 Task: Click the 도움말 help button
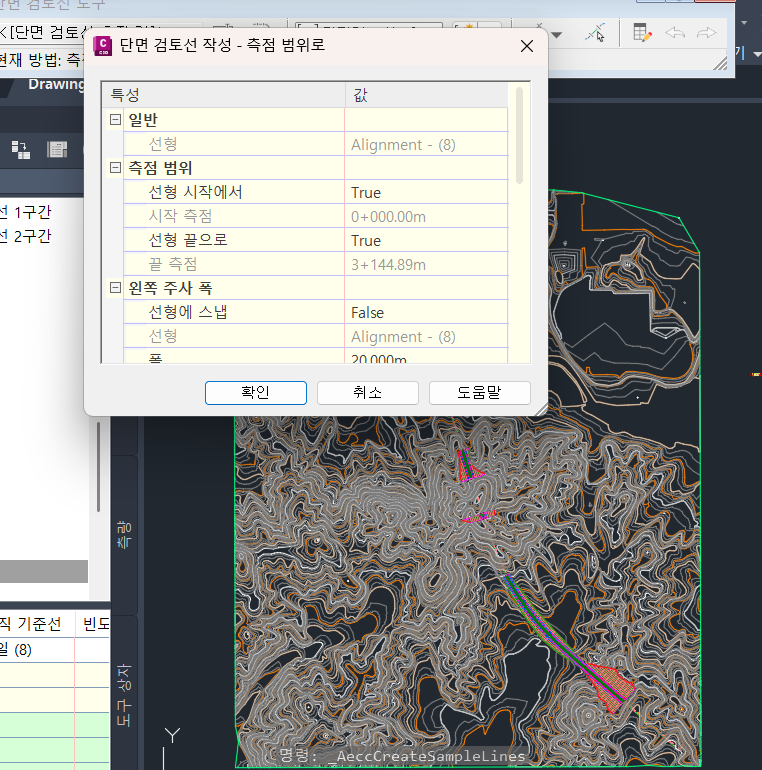pyautogui.click(x=479, y=392)
